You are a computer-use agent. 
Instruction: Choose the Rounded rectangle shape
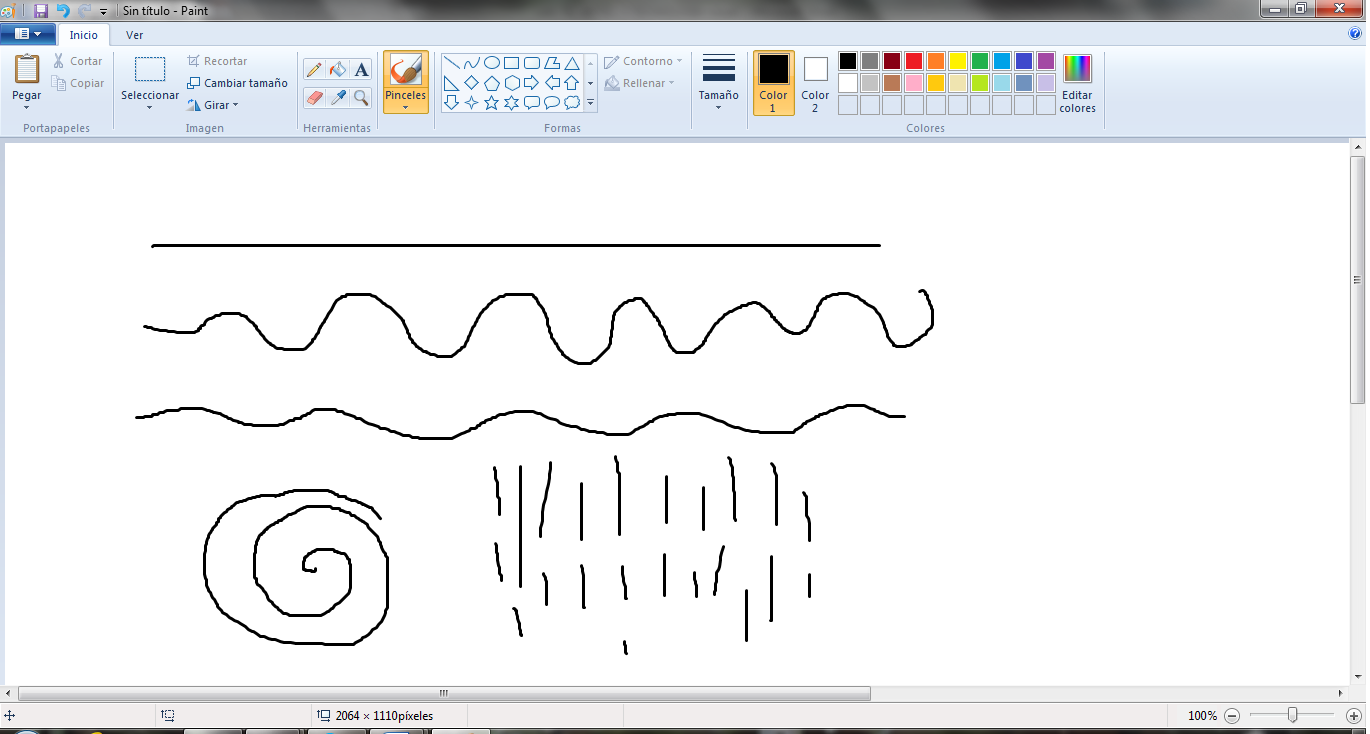coord(531,62)
